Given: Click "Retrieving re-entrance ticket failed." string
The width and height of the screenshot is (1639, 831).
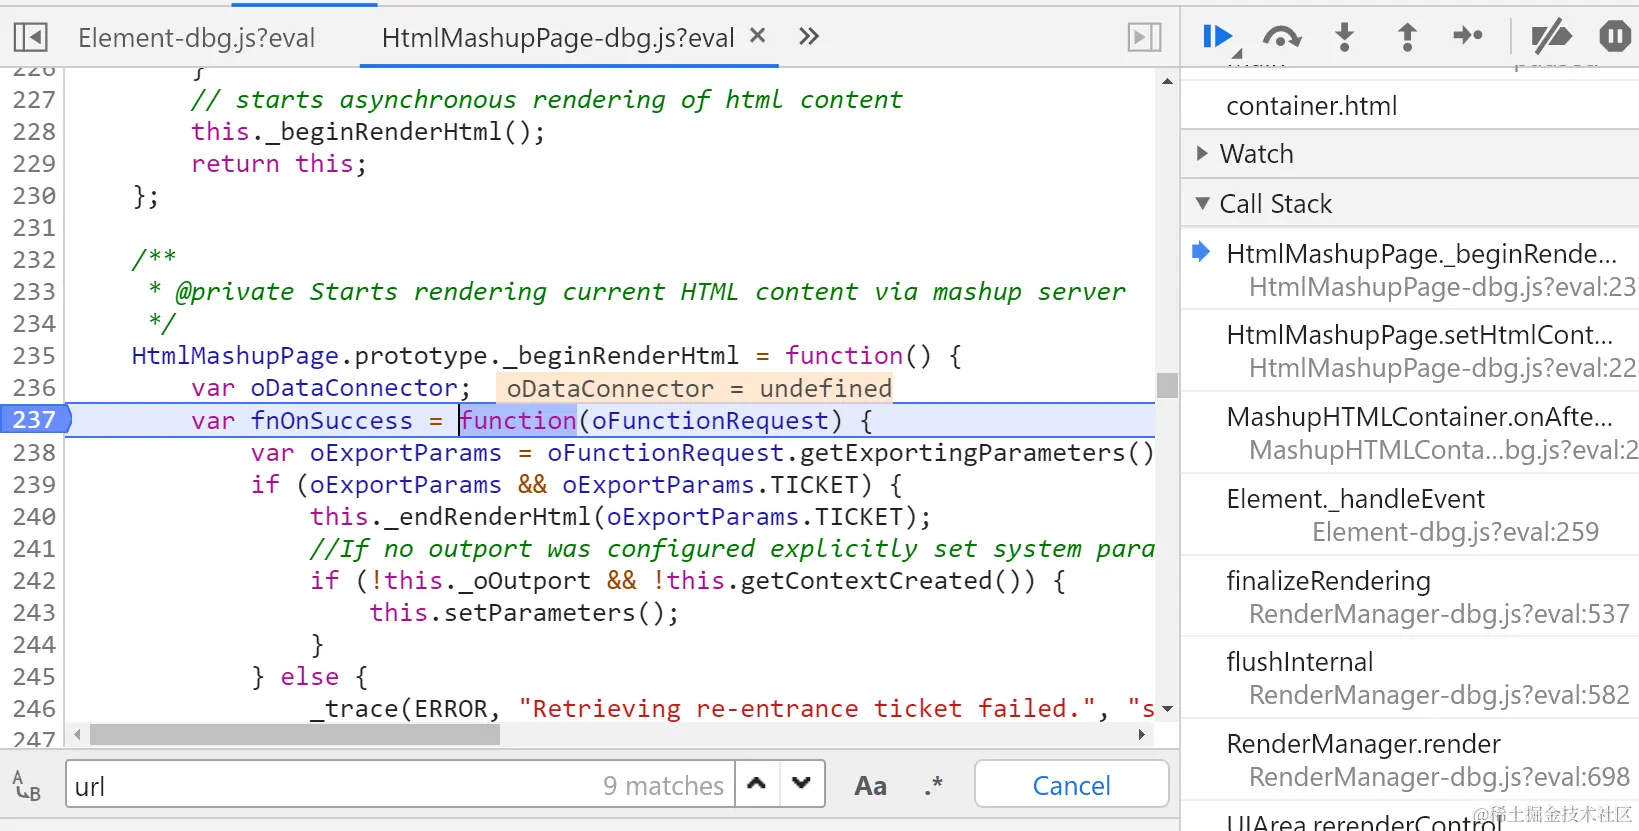Looking at the screenshot, I should click(807, 709).
